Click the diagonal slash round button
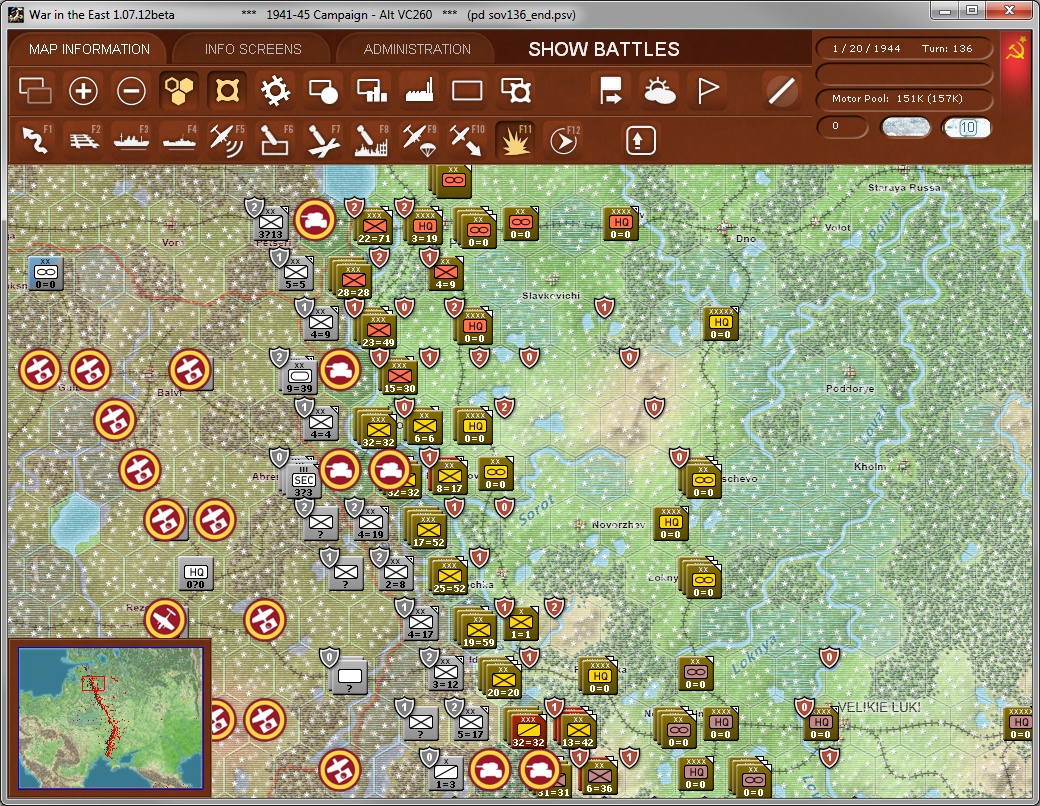This screenshot has height=806, width=1040. tap(781, 91)
